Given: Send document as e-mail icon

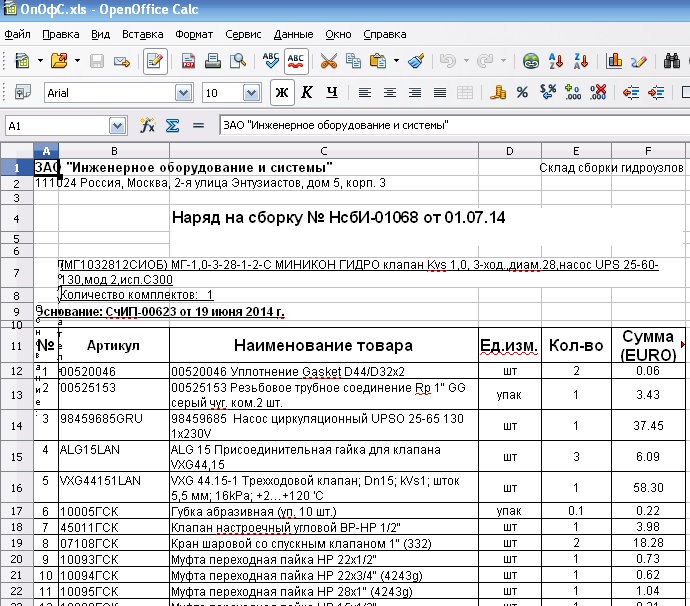Looking at the screenshot, I should pos(121,61).
